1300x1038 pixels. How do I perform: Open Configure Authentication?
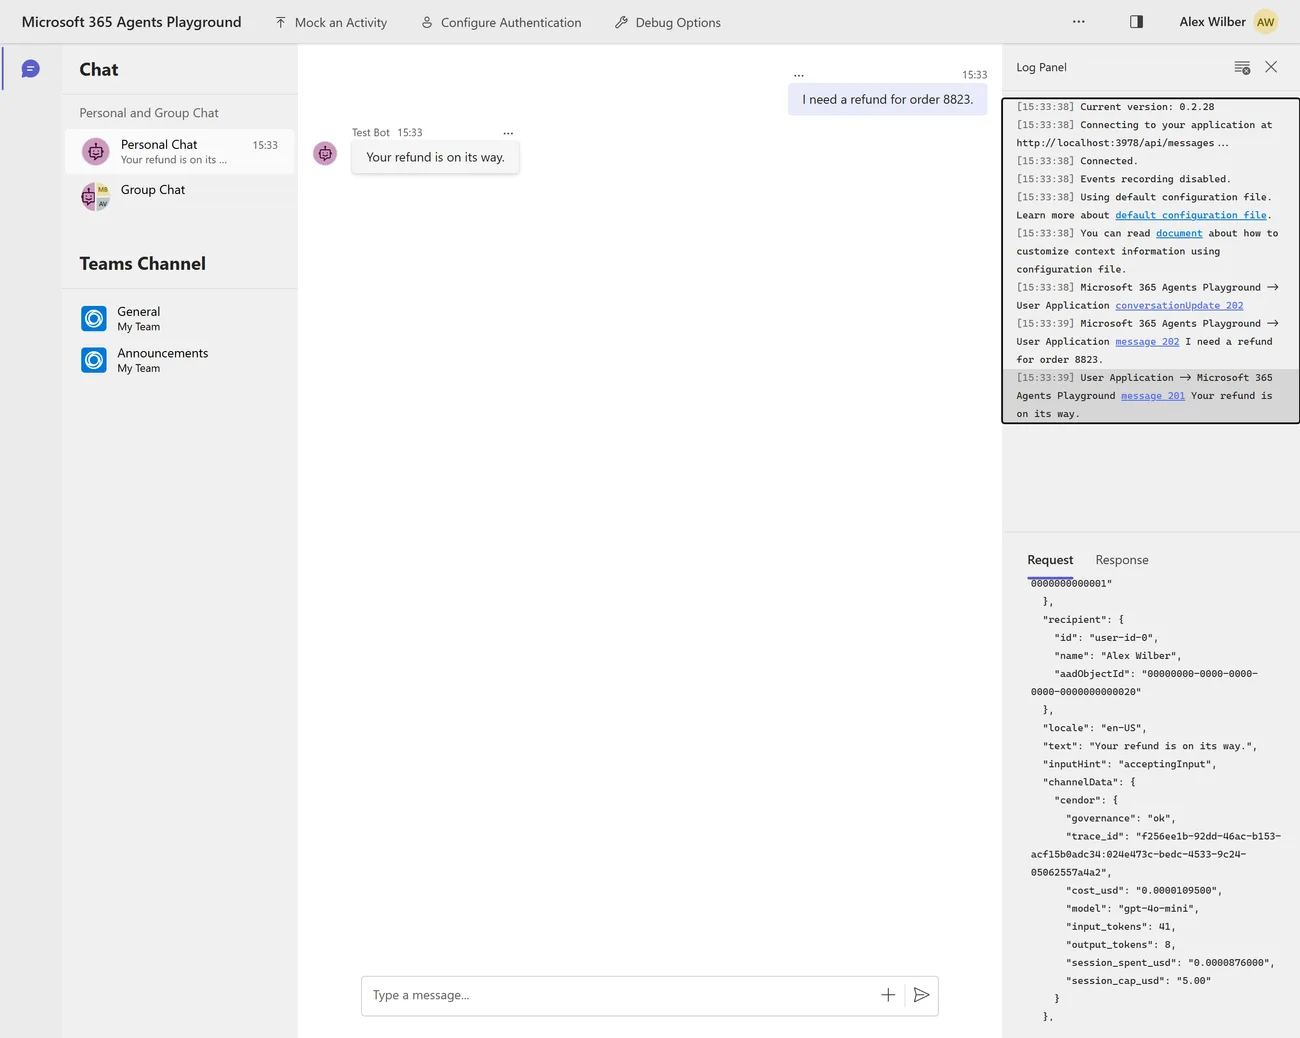501,22
